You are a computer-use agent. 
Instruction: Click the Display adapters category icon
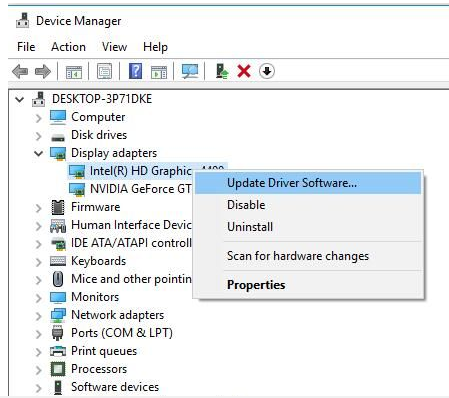58,154
